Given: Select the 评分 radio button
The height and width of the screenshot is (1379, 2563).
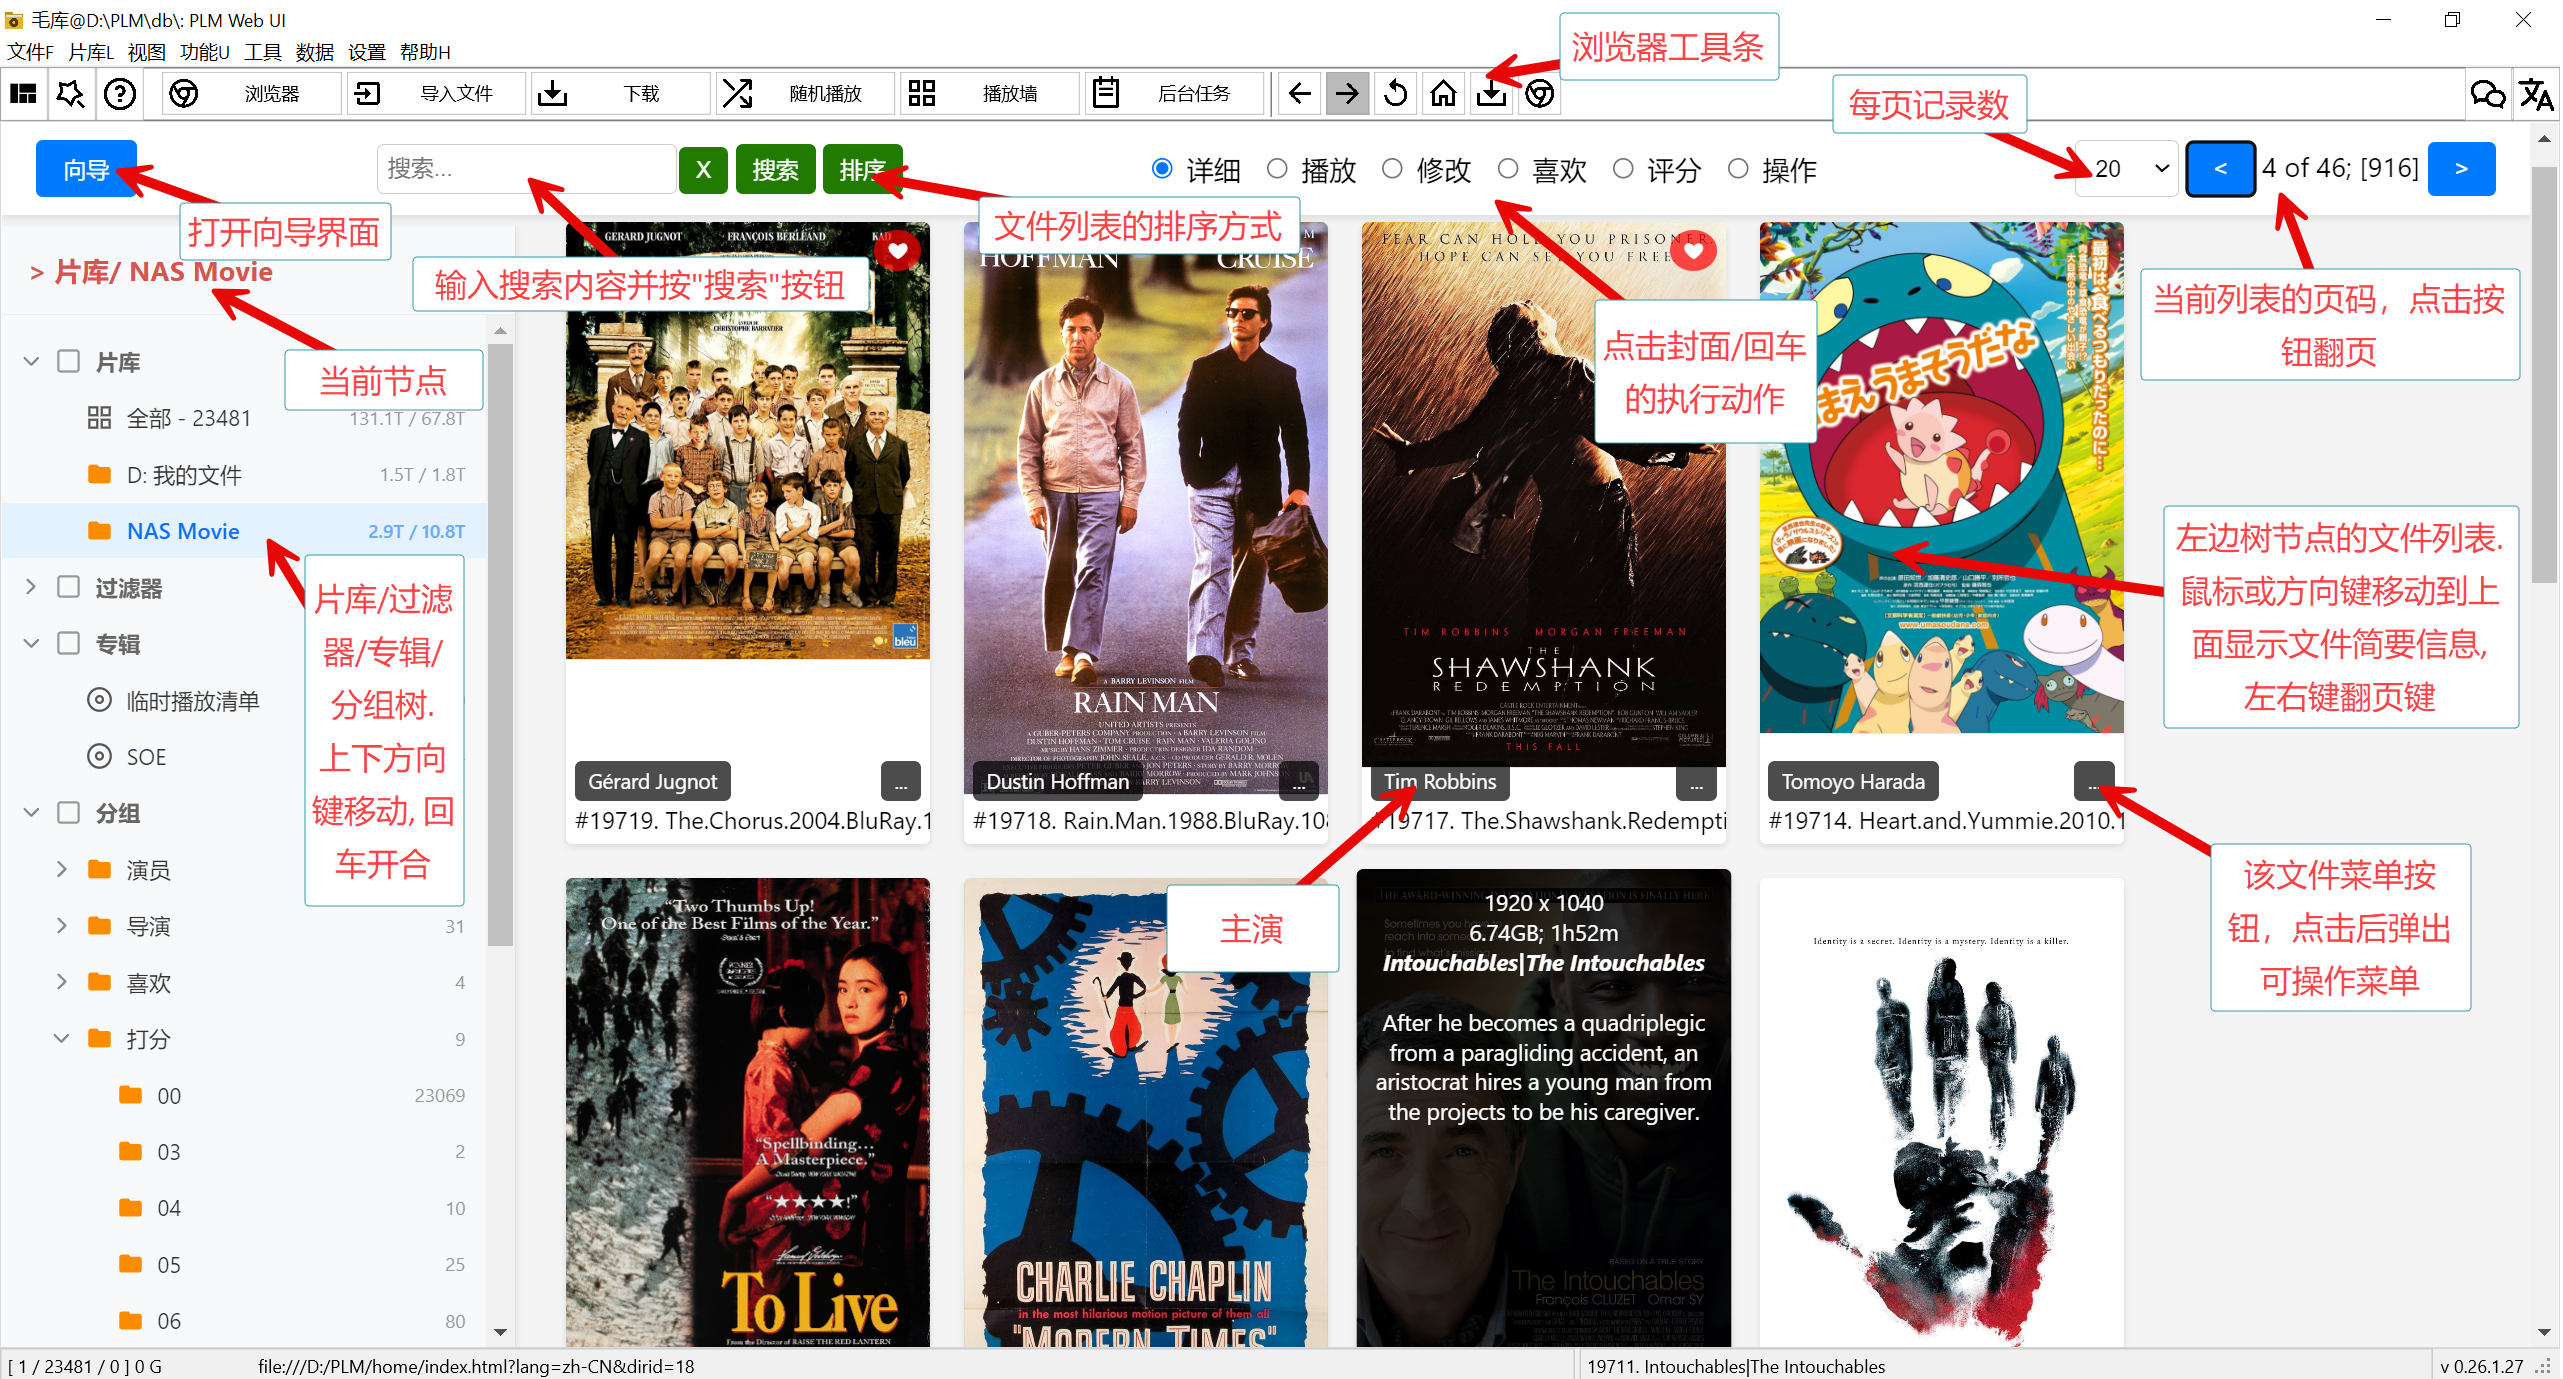Looking at the screenshot, I should [x=1623, y=169].
